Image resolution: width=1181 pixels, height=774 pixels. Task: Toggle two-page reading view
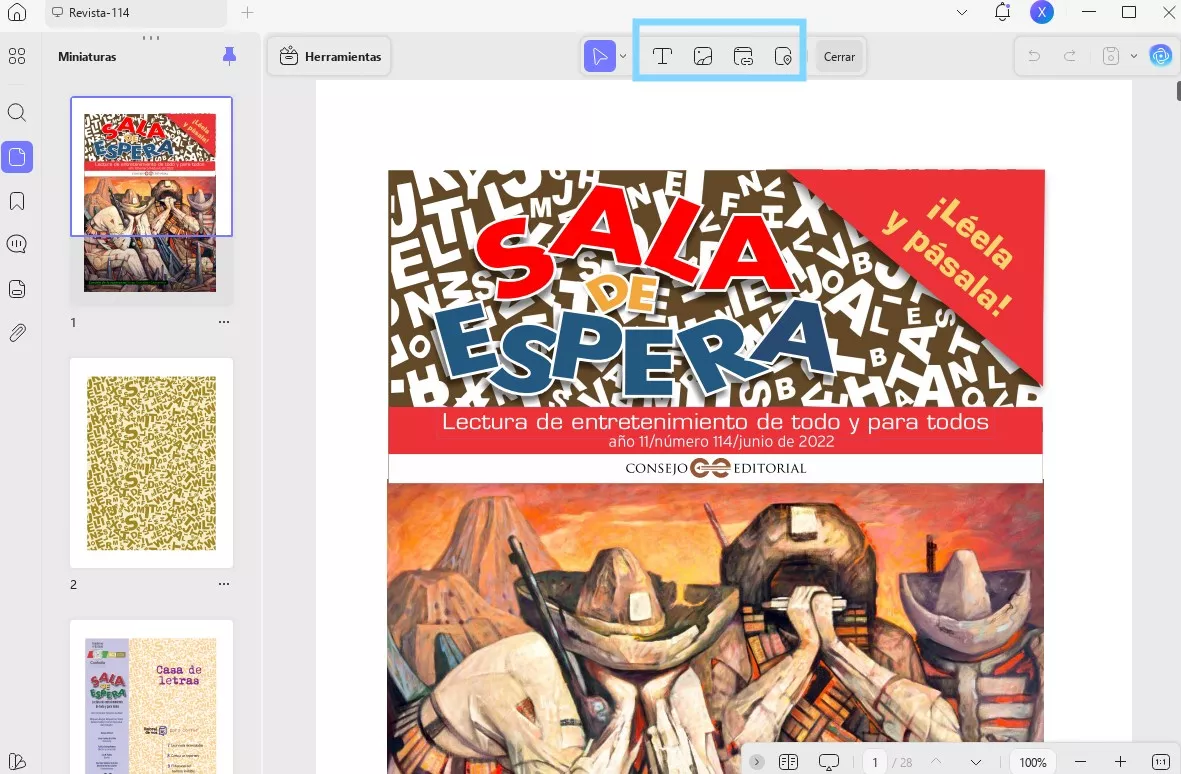pyautogui.click(x=789, y=762)
